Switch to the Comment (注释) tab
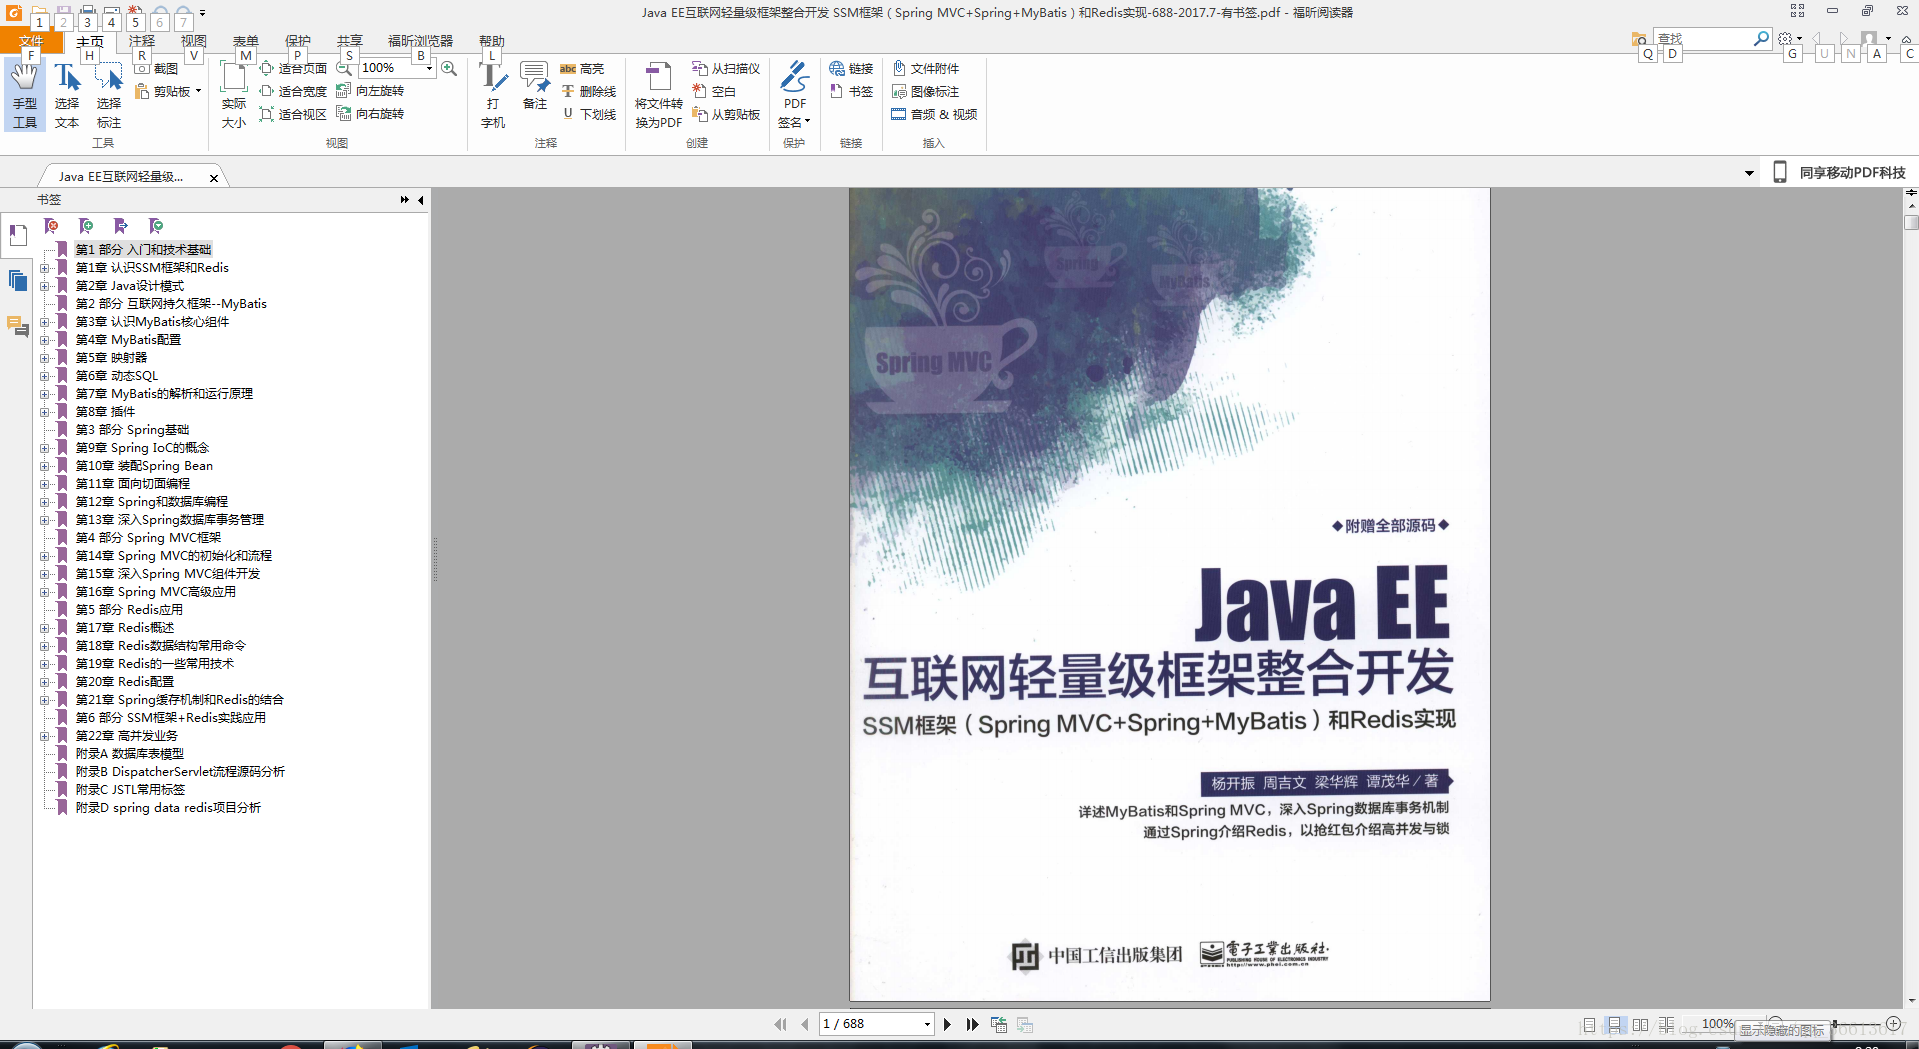Viewport: 1919px width, 1049px height. (x=142, y=41)
